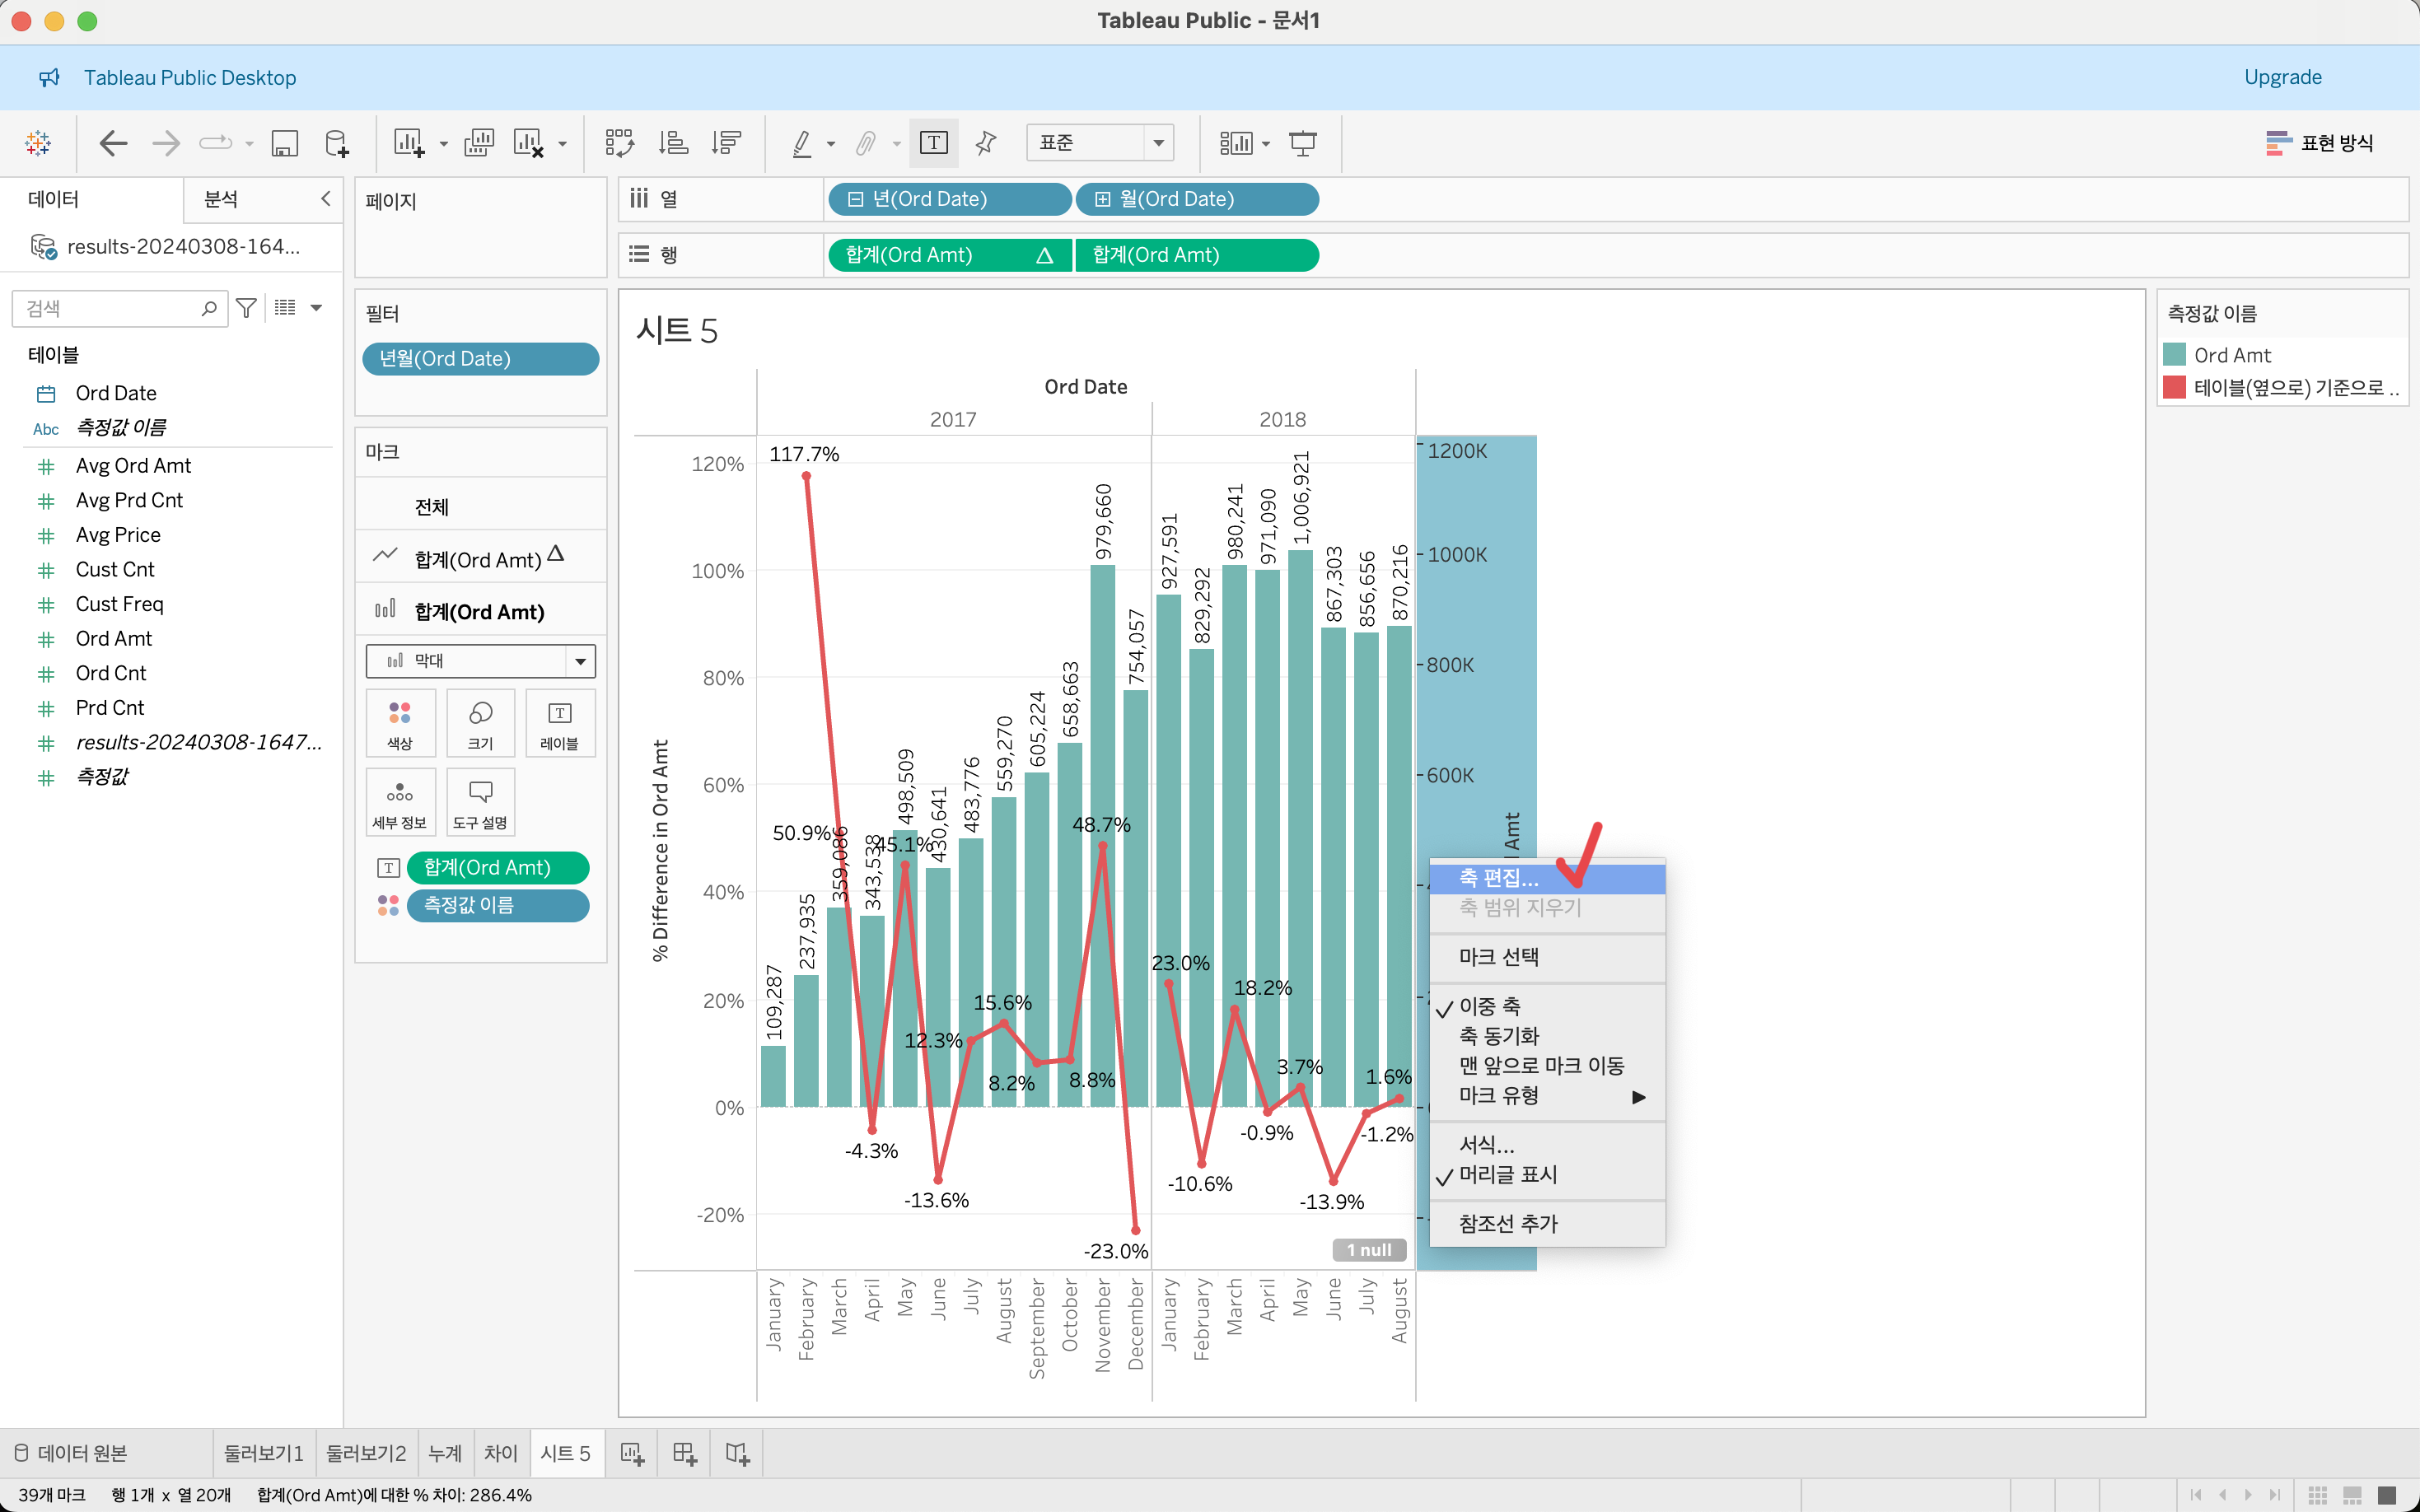
Task: Click the undo back arrow icon
Action: (x=113, y=143)
